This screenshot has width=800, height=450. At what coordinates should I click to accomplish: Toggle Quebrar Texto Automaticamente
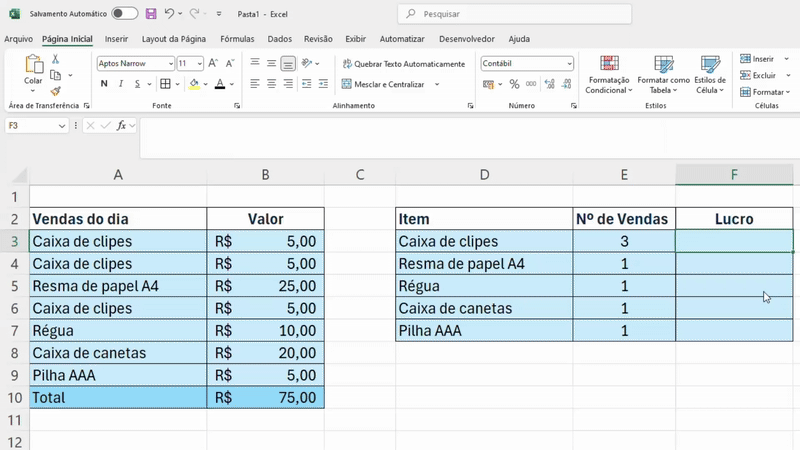(404, 64)
